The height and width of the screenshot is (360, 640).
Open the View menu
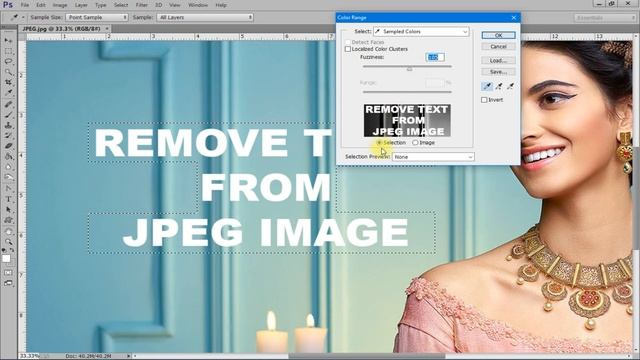pos(175,5)
